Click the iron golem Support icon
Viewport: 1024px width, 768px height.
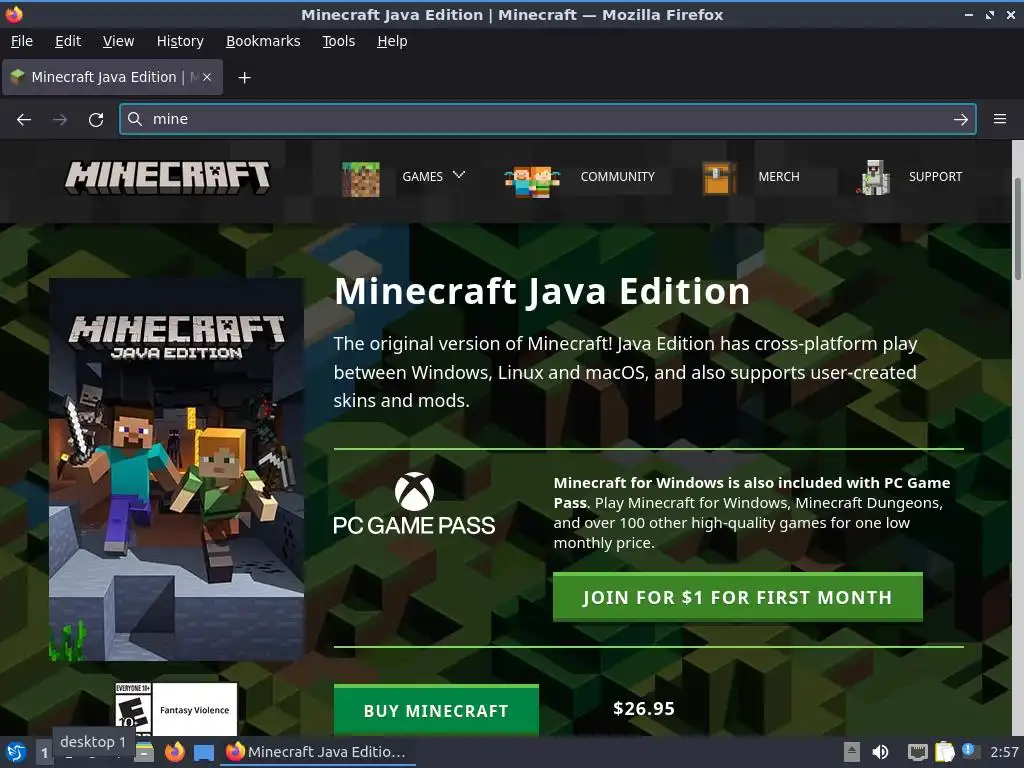874,178
